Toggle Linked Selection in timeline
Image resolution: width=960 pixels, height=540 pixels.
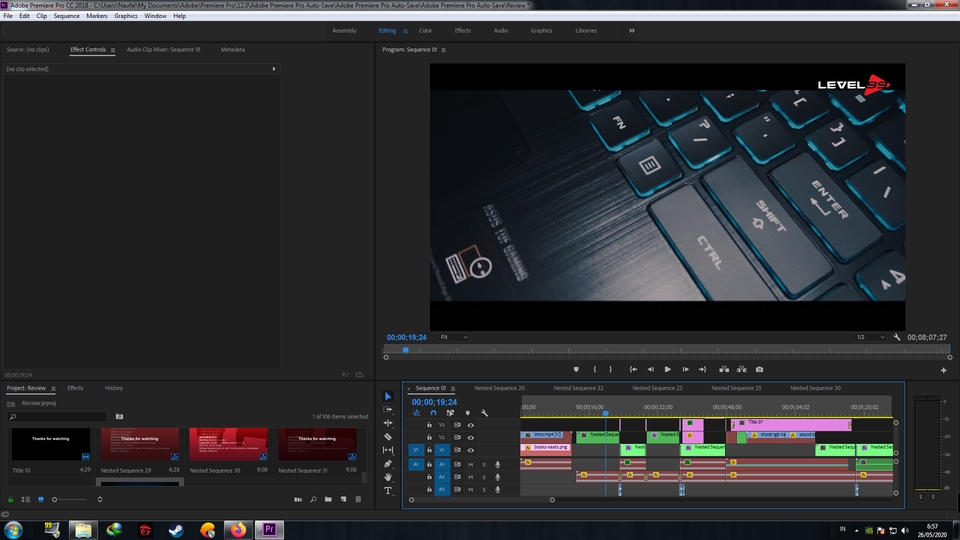pos(451,413)
